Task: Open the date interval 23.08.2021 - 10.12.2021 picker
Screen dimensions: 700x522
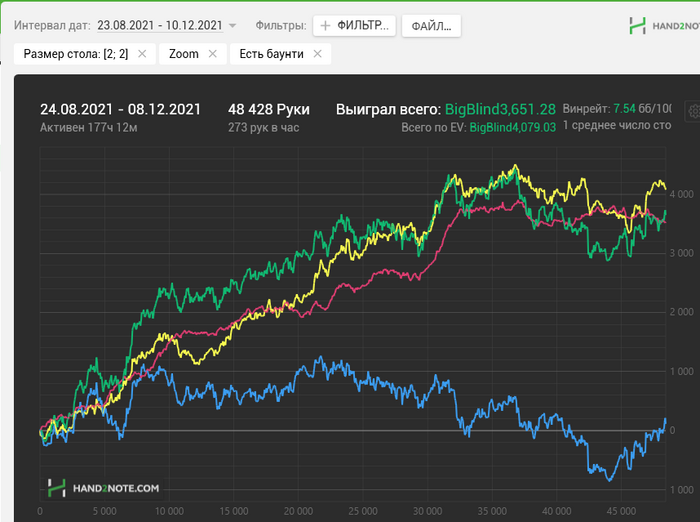Action: tap(160, 25)
